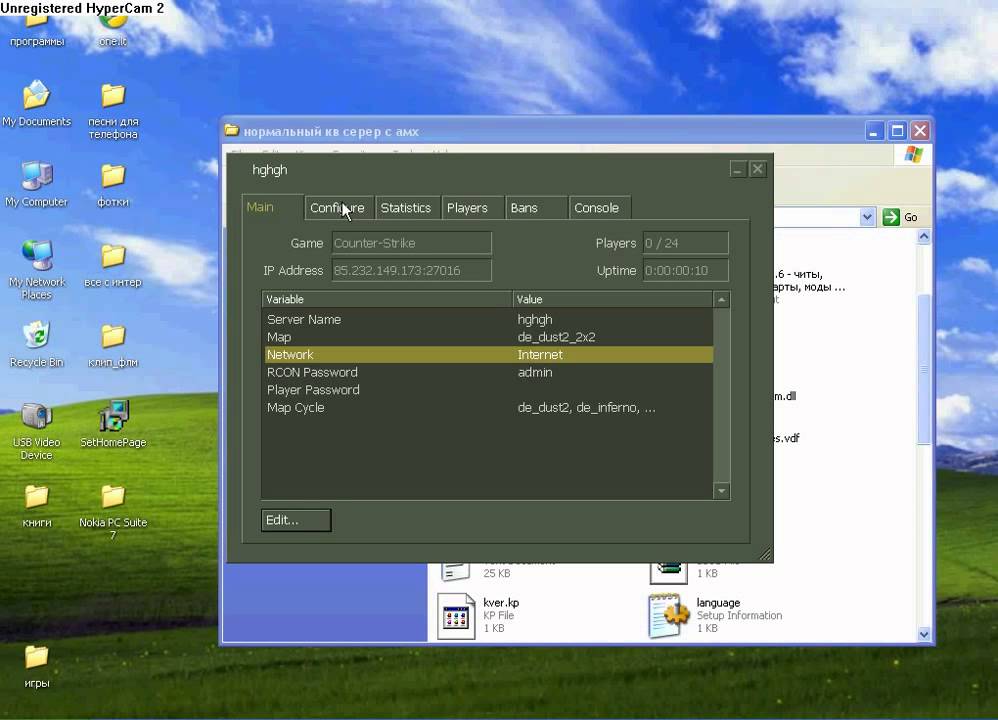The width and height of the screenshot is (998, 720).
Task: Click the Uptime field
Action: pos(685,271)
